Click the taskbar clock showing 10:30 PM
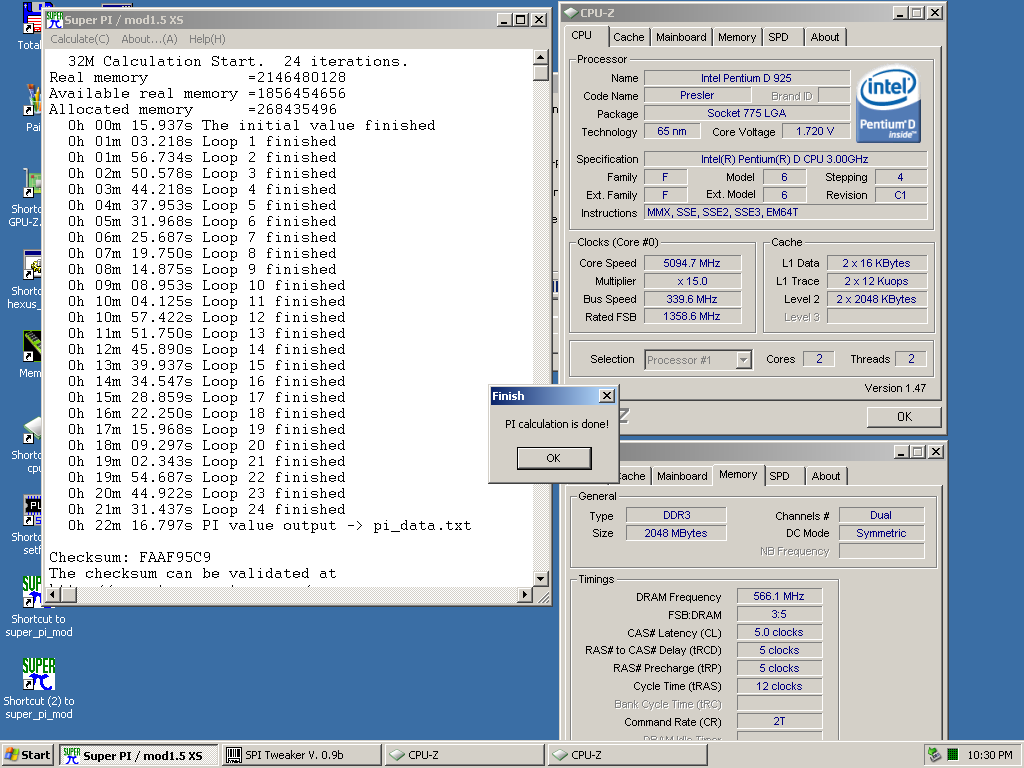The image size is (1024, 768). pyautogui.click(x=989, y=755)
